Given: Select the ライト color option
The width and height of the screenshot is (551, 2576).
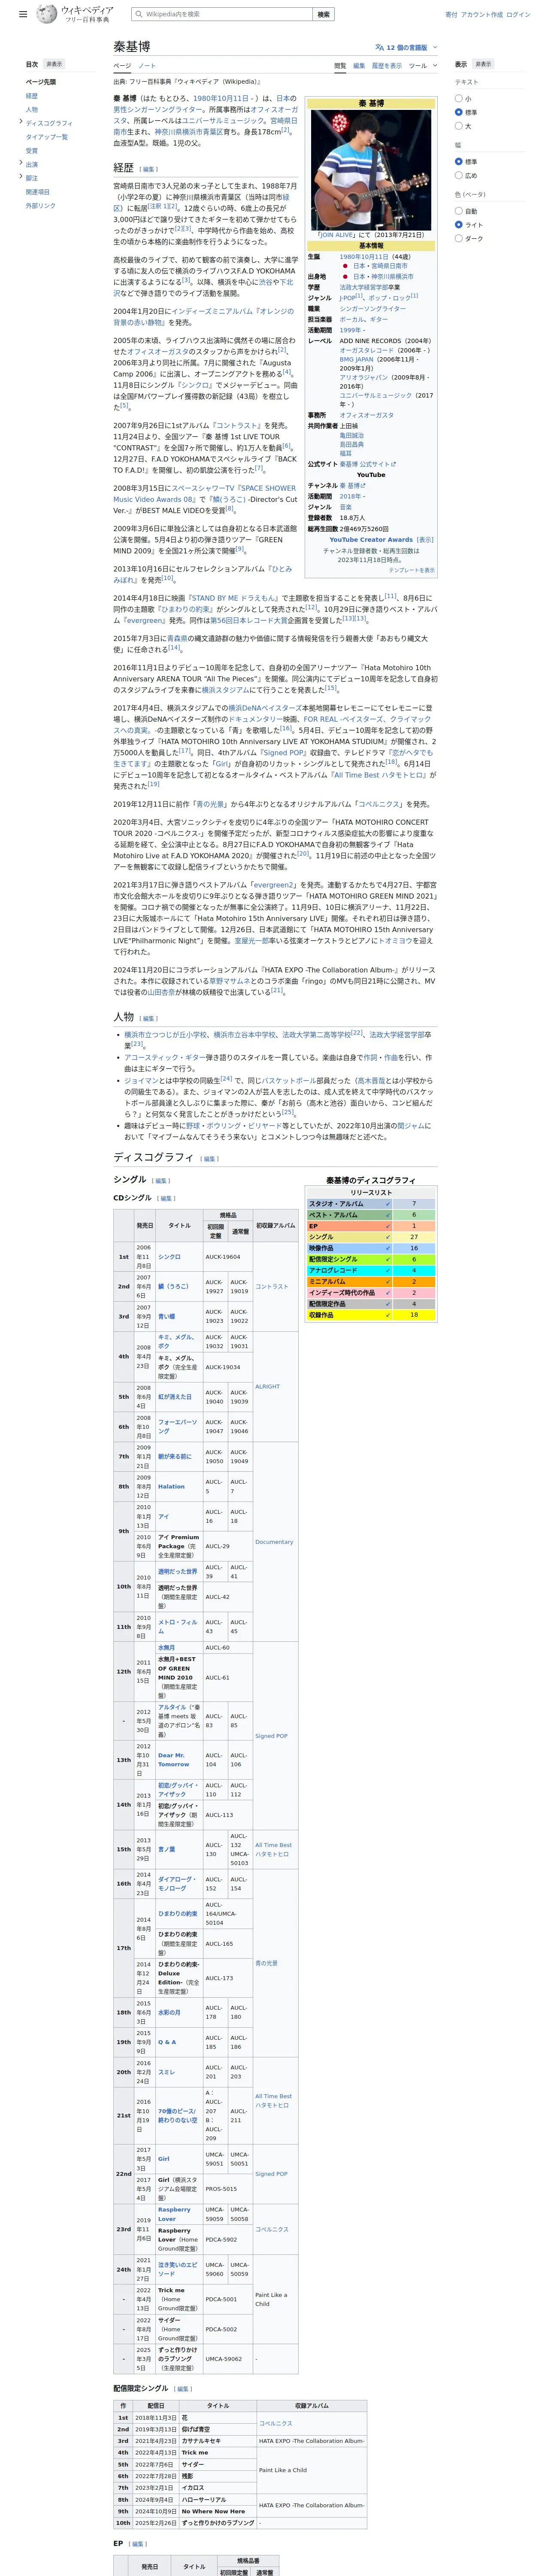Looking at the screenshot, I should 459,225.
